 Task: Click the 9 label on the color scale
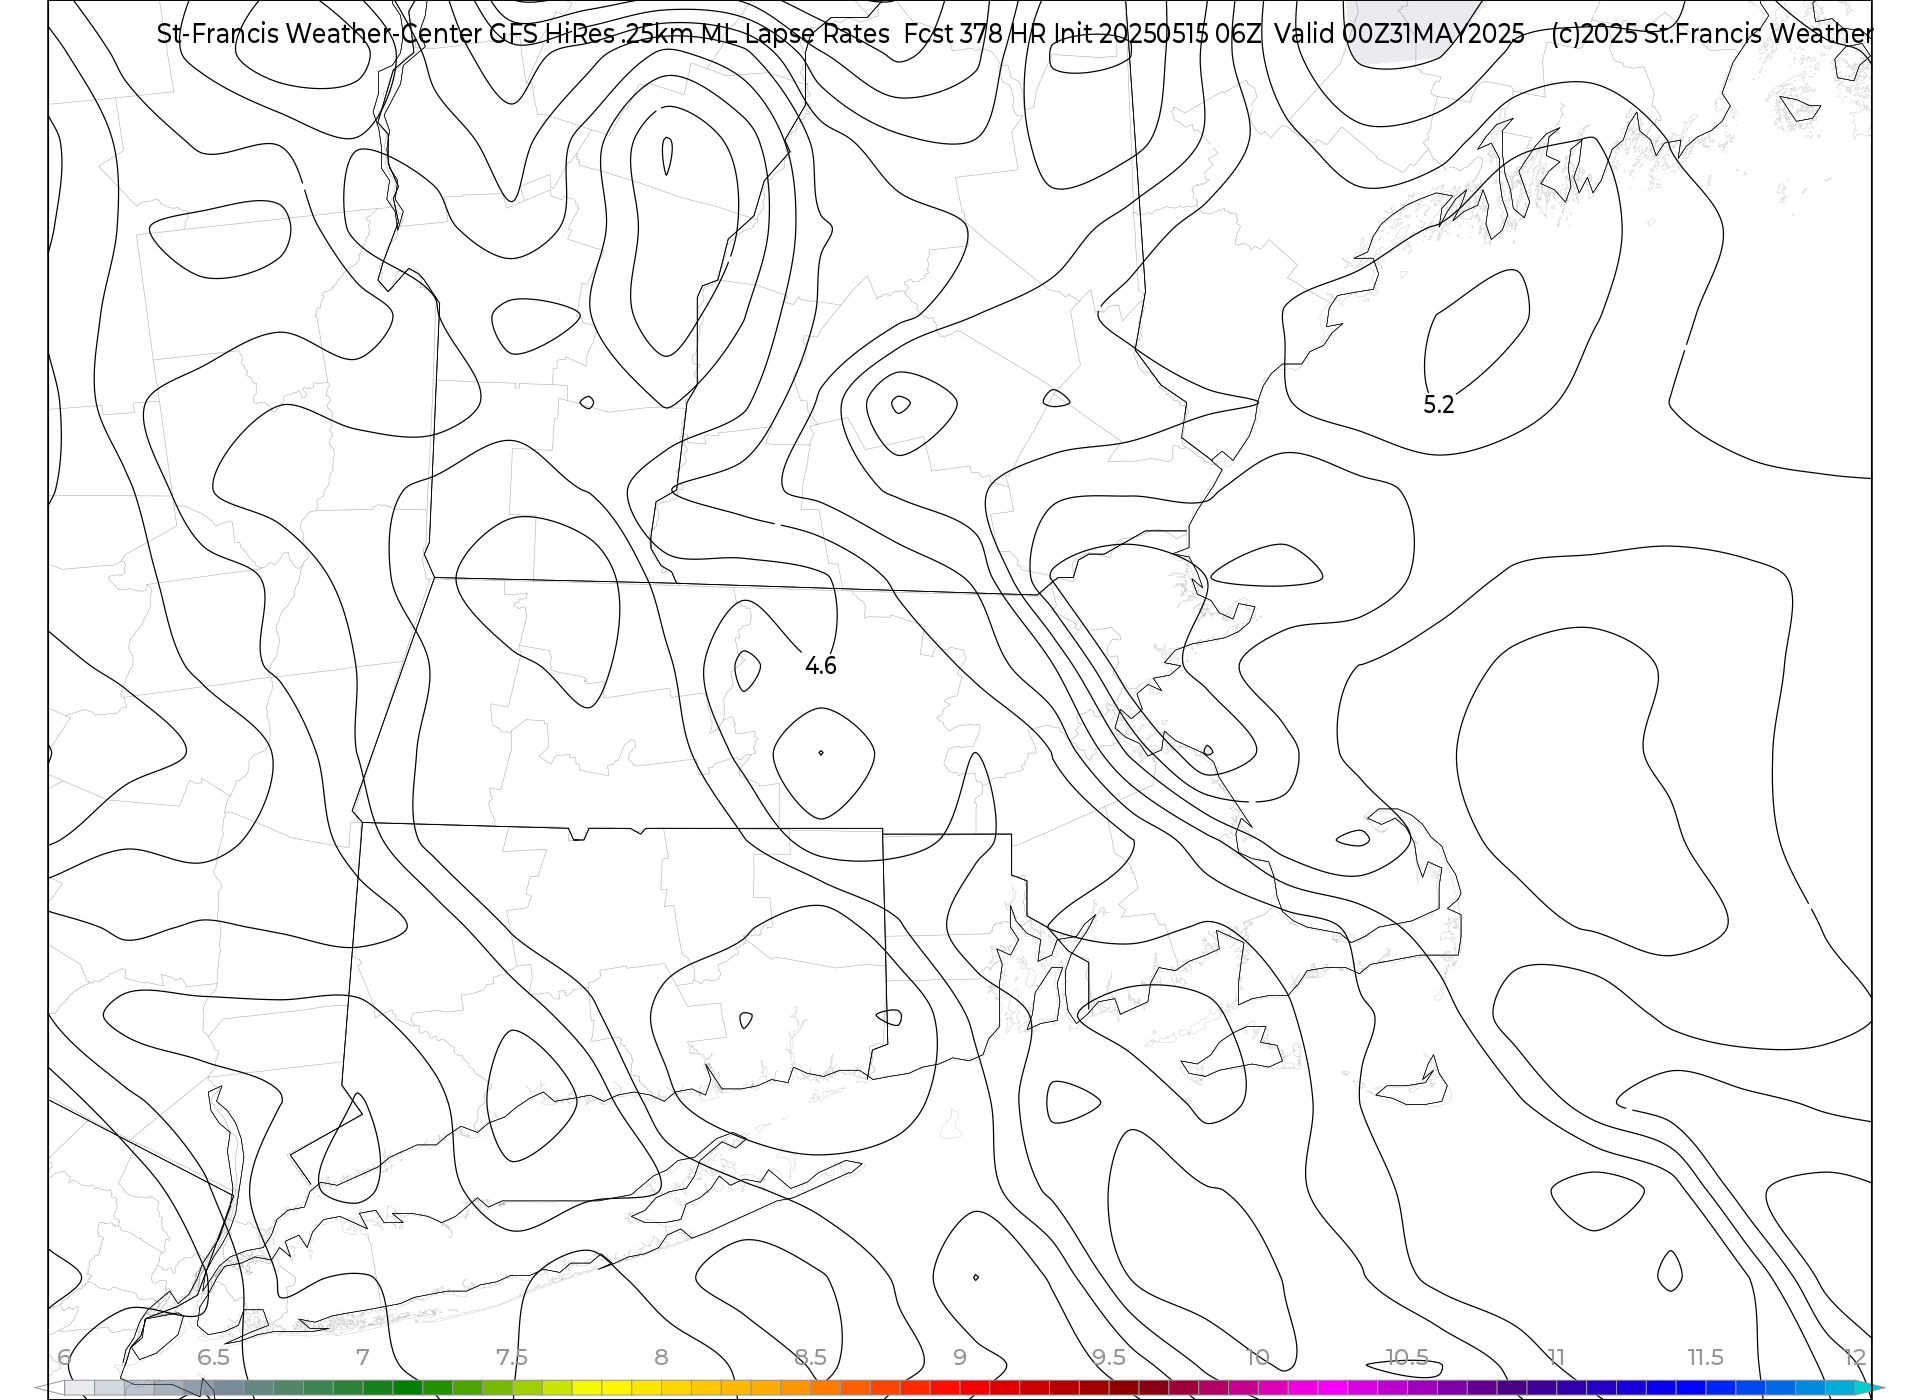point(960,1358)
